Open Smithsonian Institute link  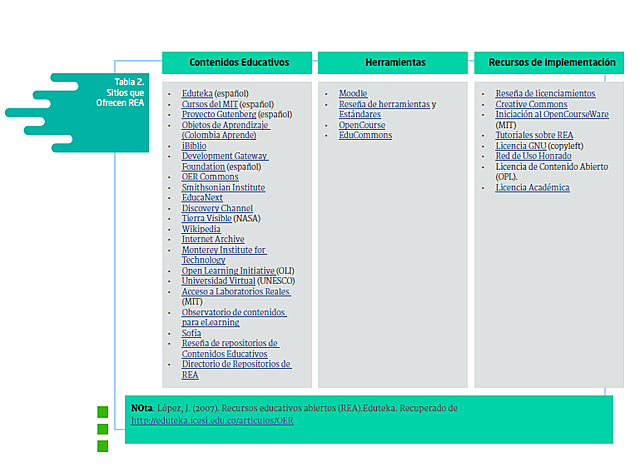223,187
